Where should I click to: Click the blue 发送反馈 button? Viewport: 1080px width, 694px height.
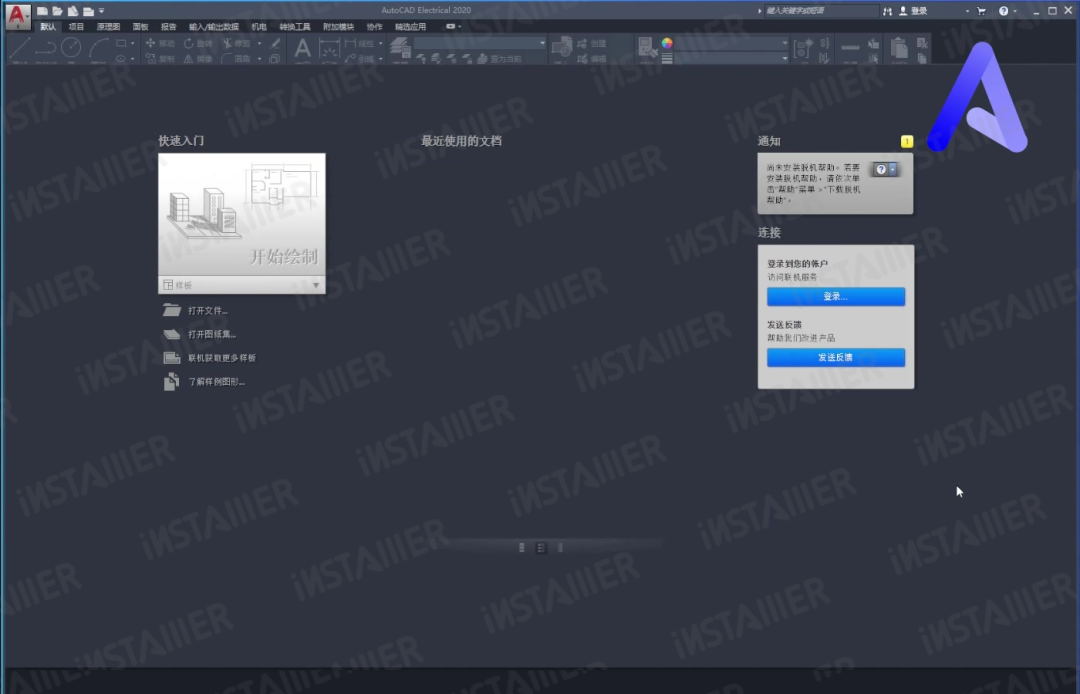836,357
